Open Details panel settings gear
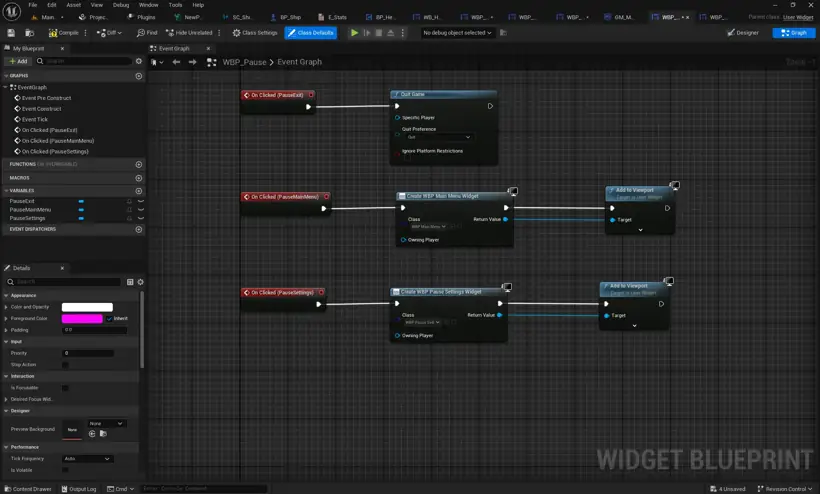 (140, 282)
